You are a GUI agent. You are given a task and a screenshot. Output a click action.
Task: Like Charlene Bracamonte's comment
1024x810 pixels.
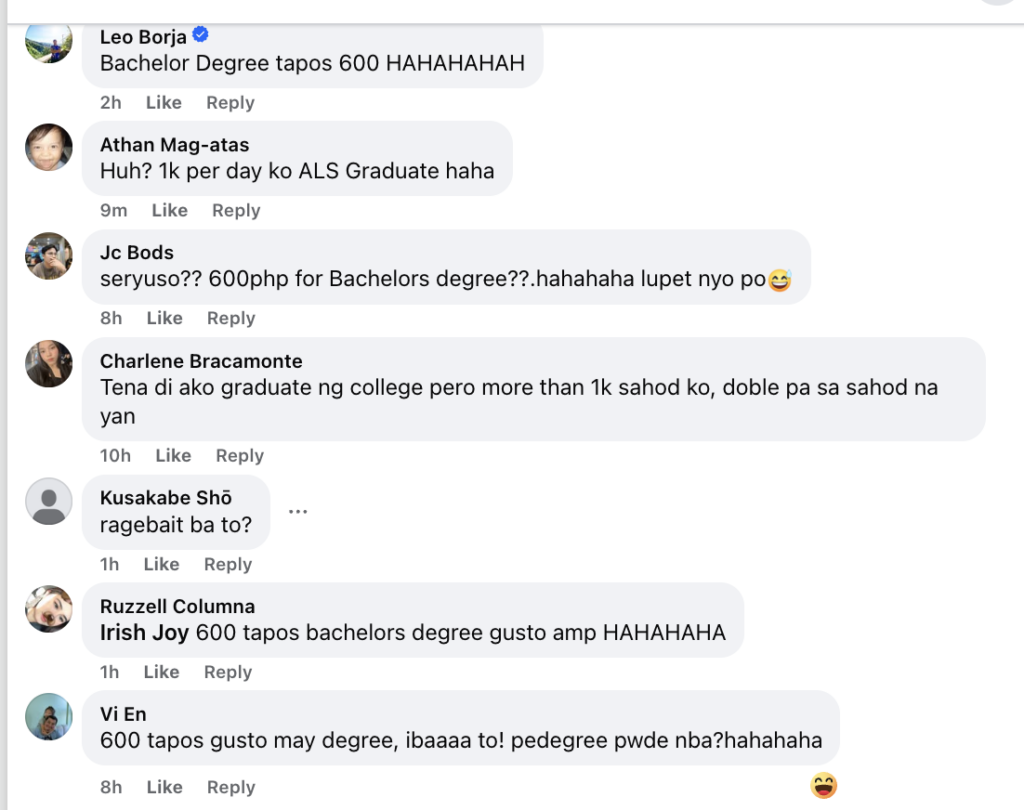pos(173,456)
